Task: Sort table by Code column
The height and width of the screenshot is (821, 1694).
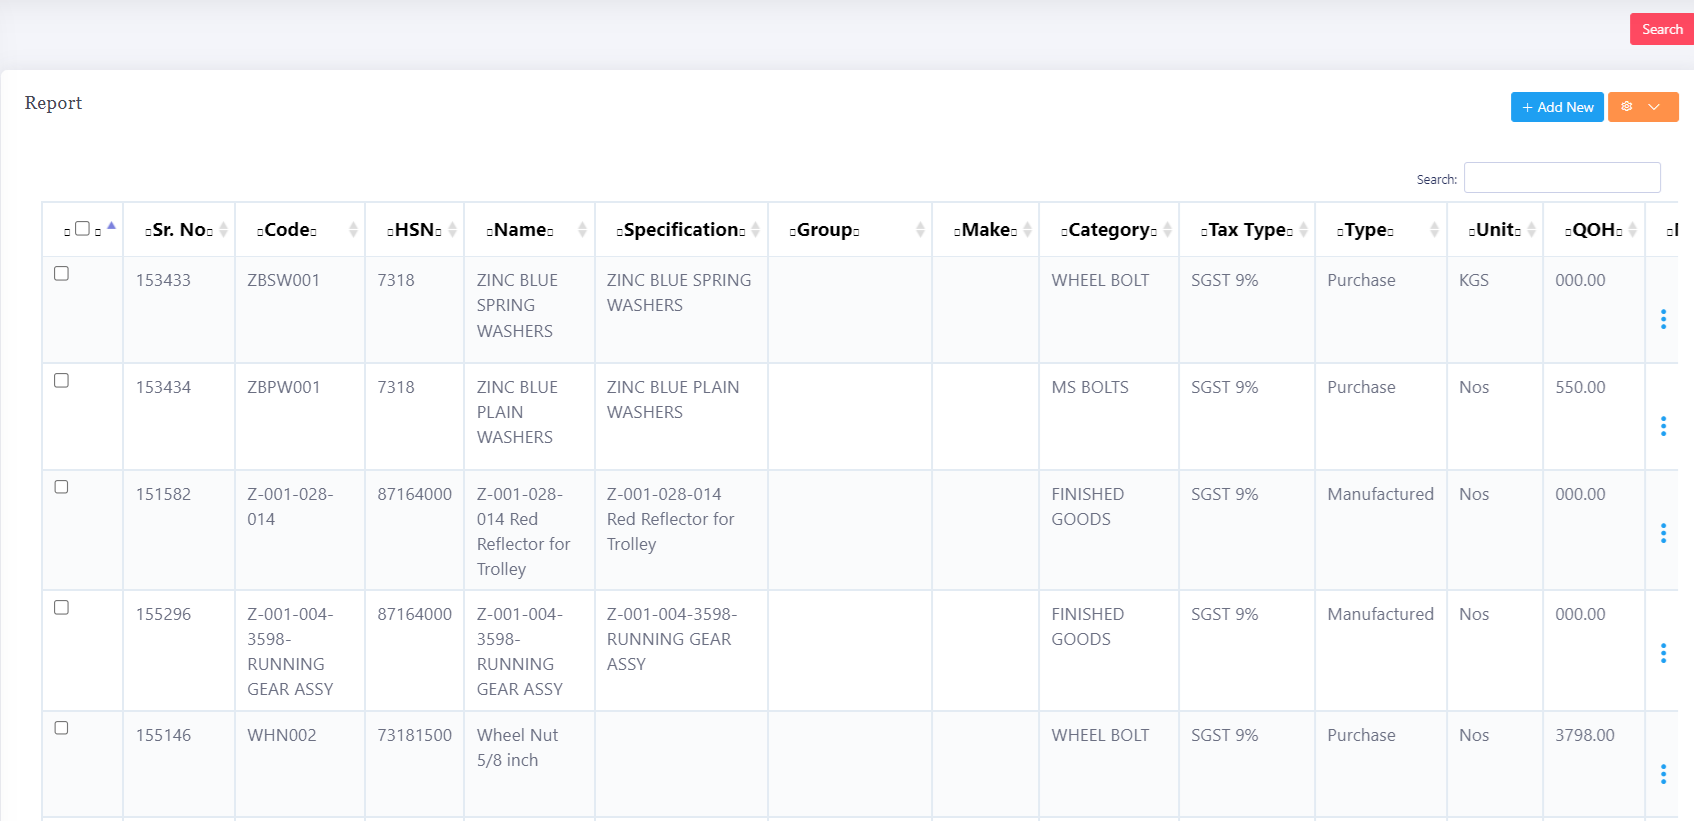Action: (300, 230)
